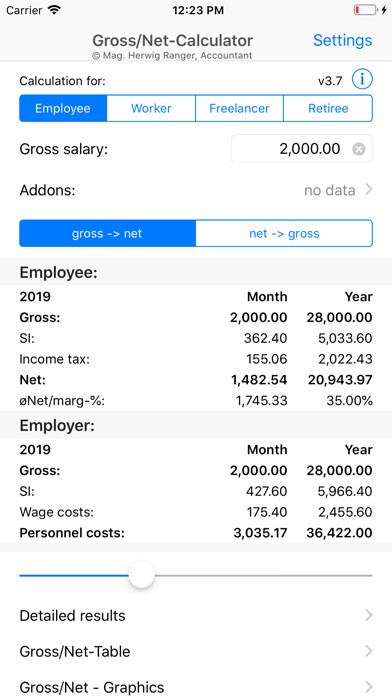Select the Retiree segment

(x=328, y=108)
